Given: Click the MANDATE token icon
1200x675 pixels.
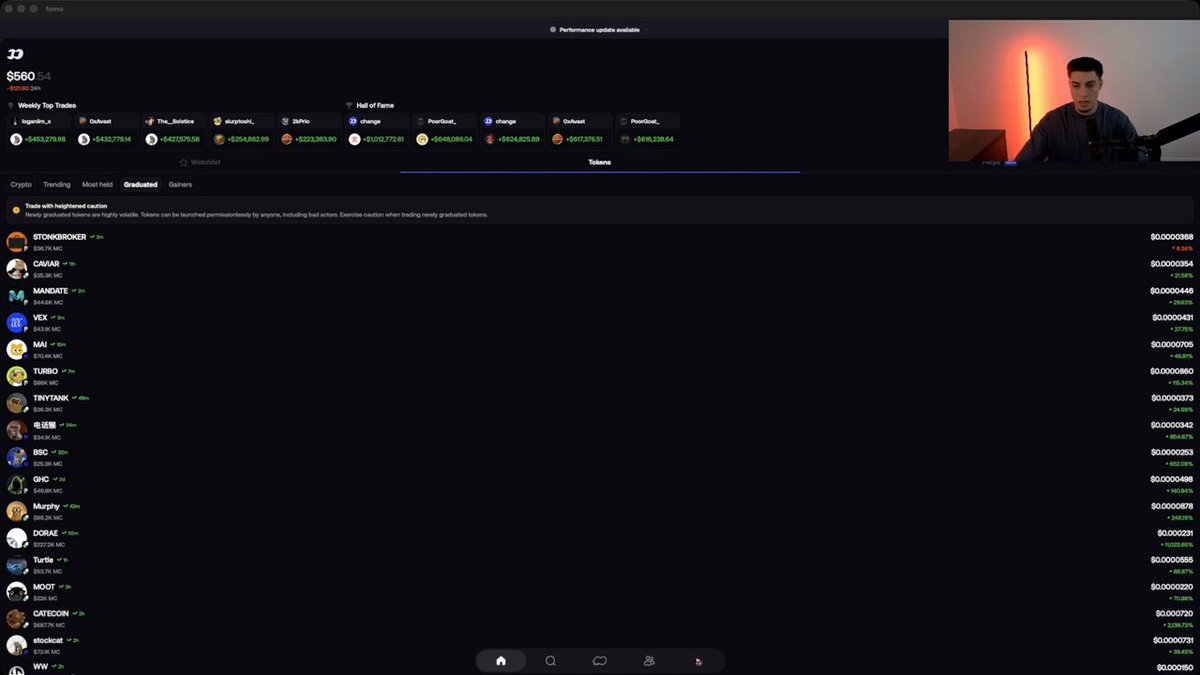Looking at the screenshot, I should (x=16, y=296).
